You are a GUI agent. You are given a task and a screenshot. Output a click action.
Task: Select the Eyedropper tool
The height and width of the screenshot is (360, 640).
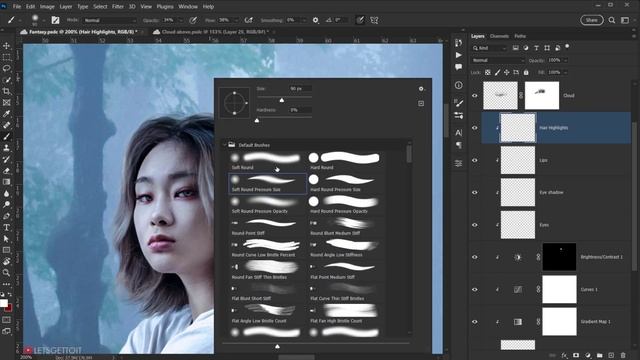(x=7, y=114)
